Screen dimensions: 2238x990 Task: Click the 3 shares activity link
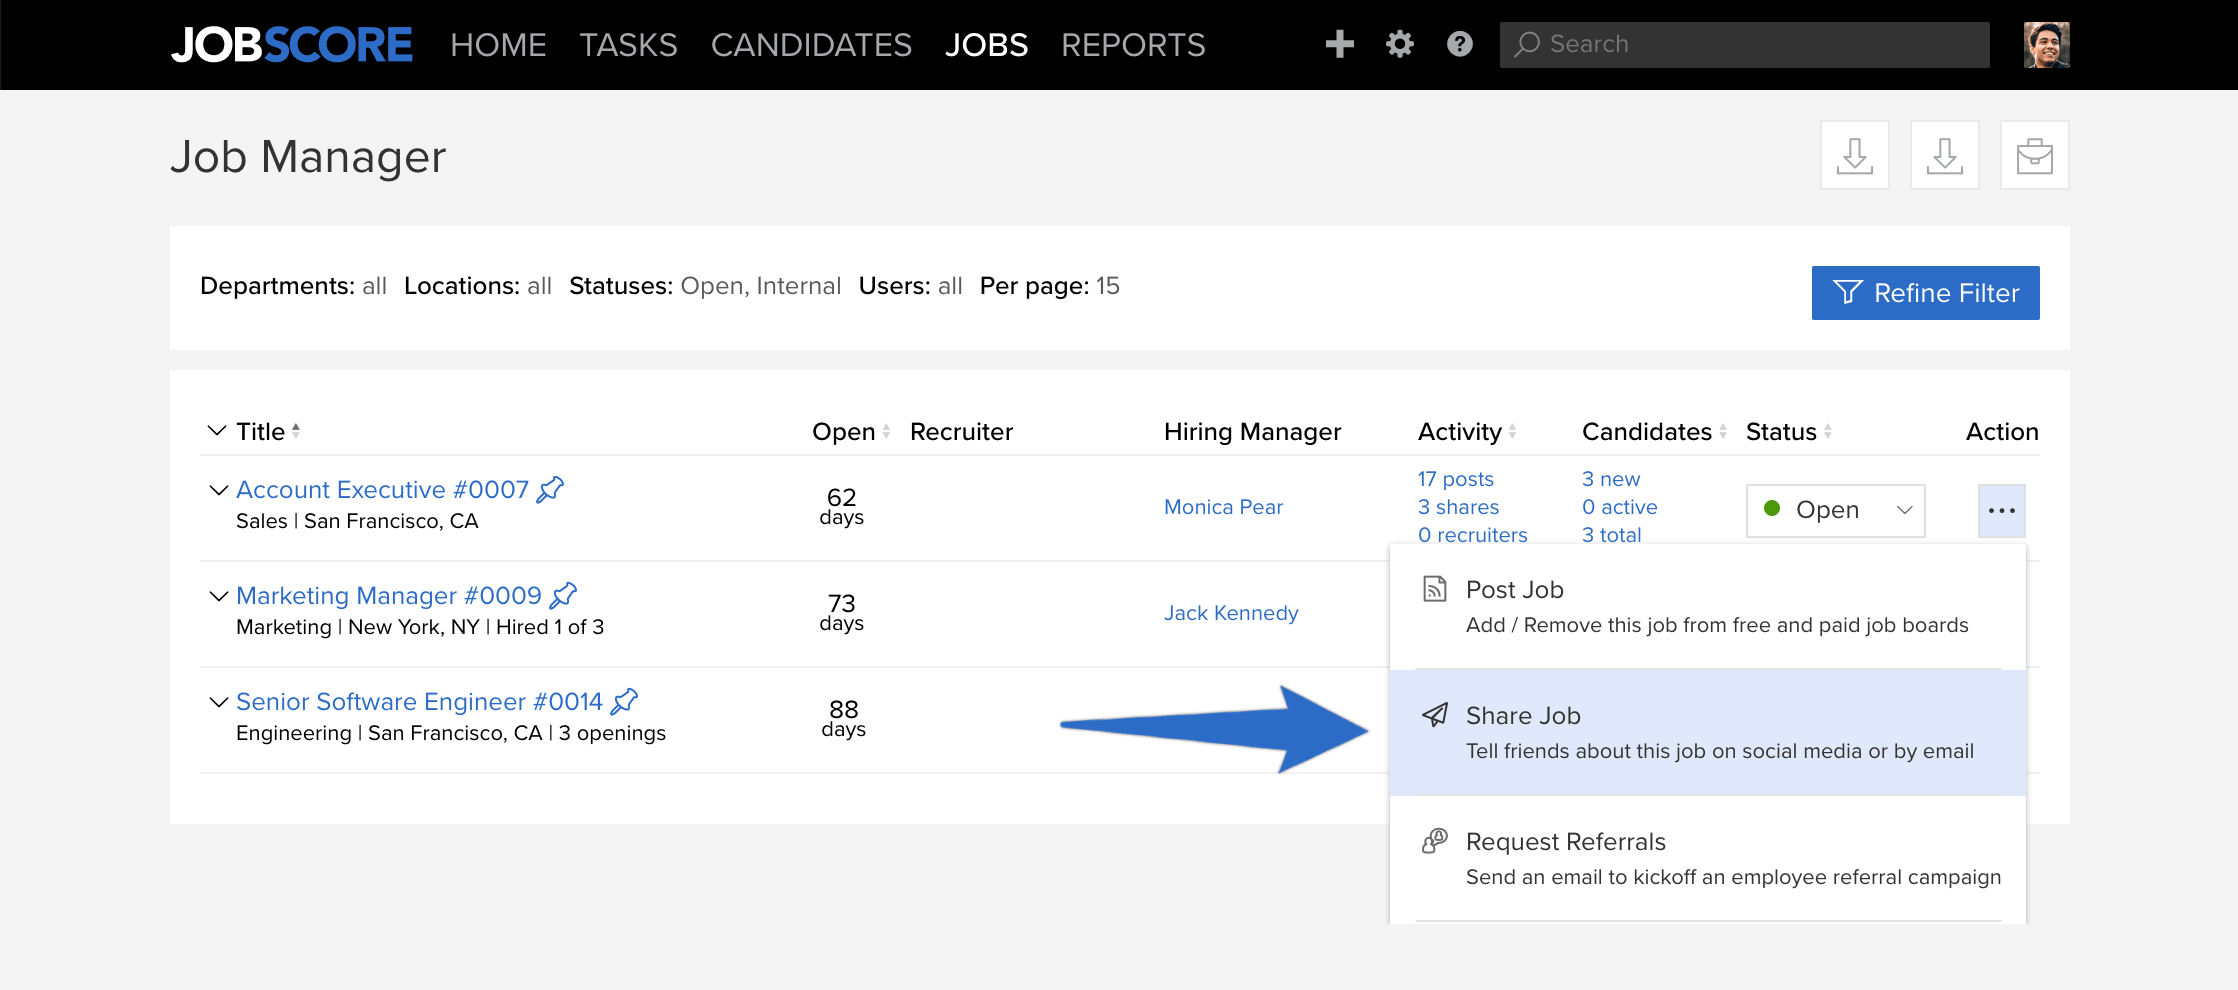point(1458,507)
